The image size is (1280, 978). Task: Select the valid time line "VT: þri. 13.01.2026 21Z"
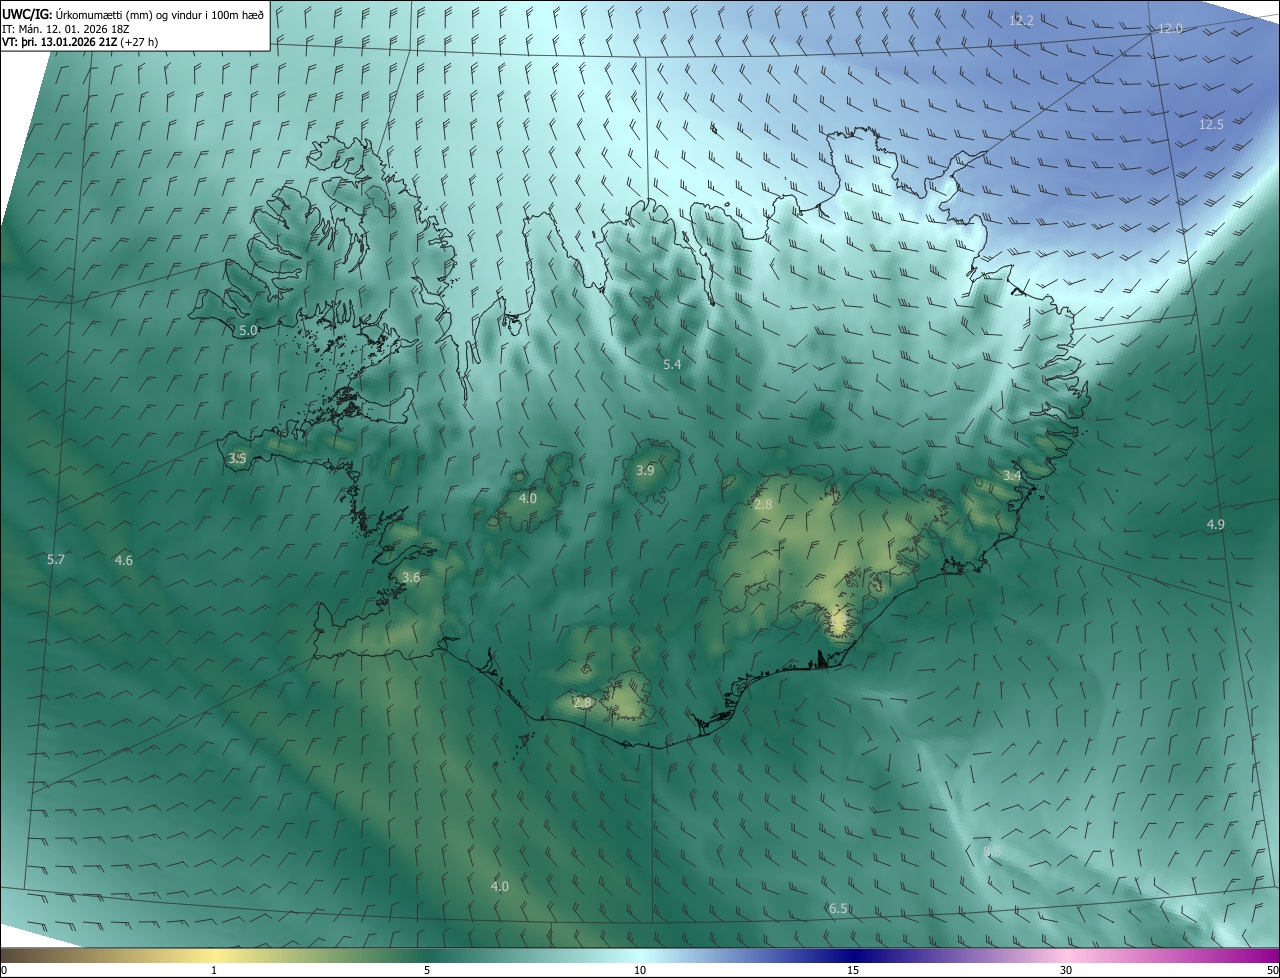point(60,42)
